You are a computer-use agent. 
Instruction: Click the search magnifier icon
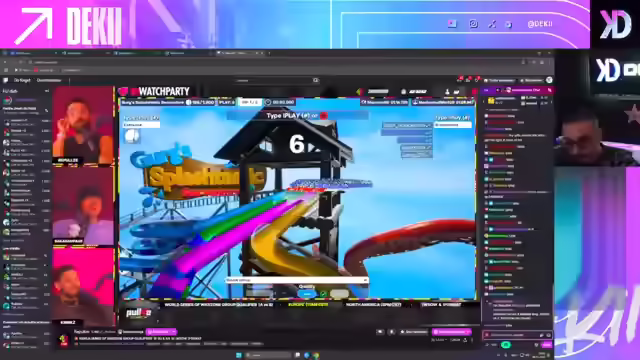pos(316,80)
